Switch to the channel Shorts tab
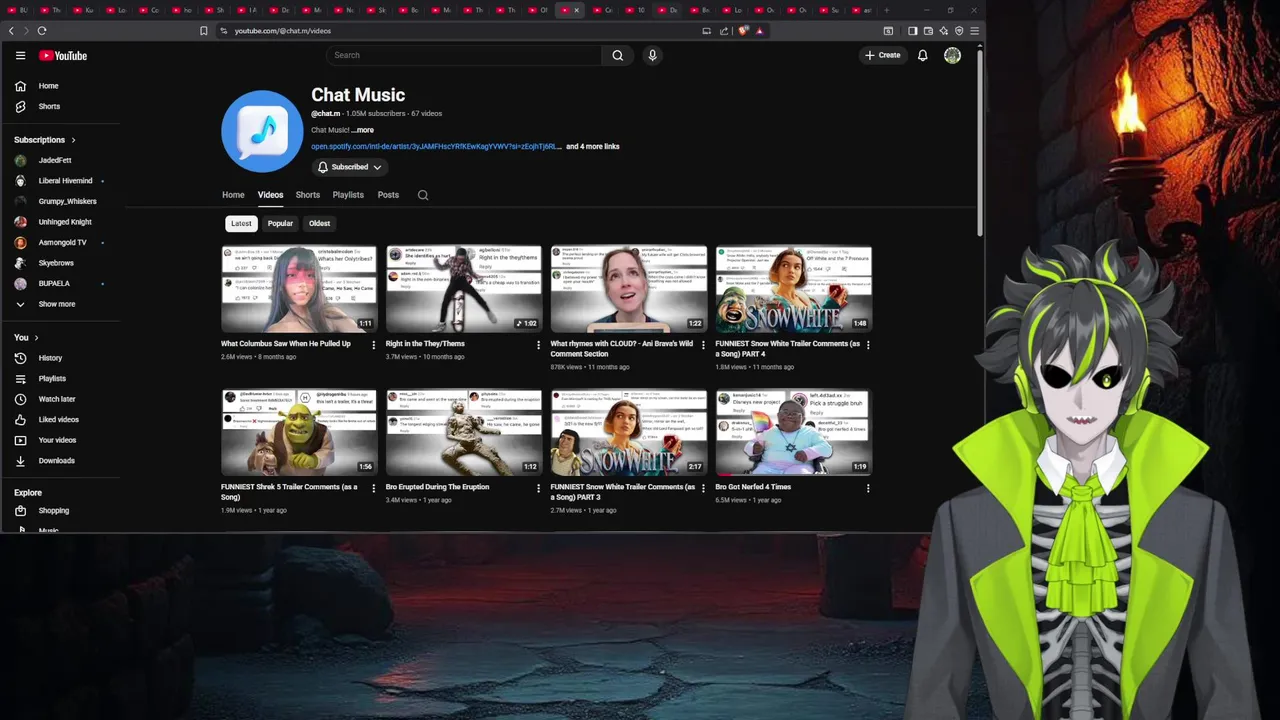The height and width of the screenshot is (720, 1280). (x=307, y=195)
